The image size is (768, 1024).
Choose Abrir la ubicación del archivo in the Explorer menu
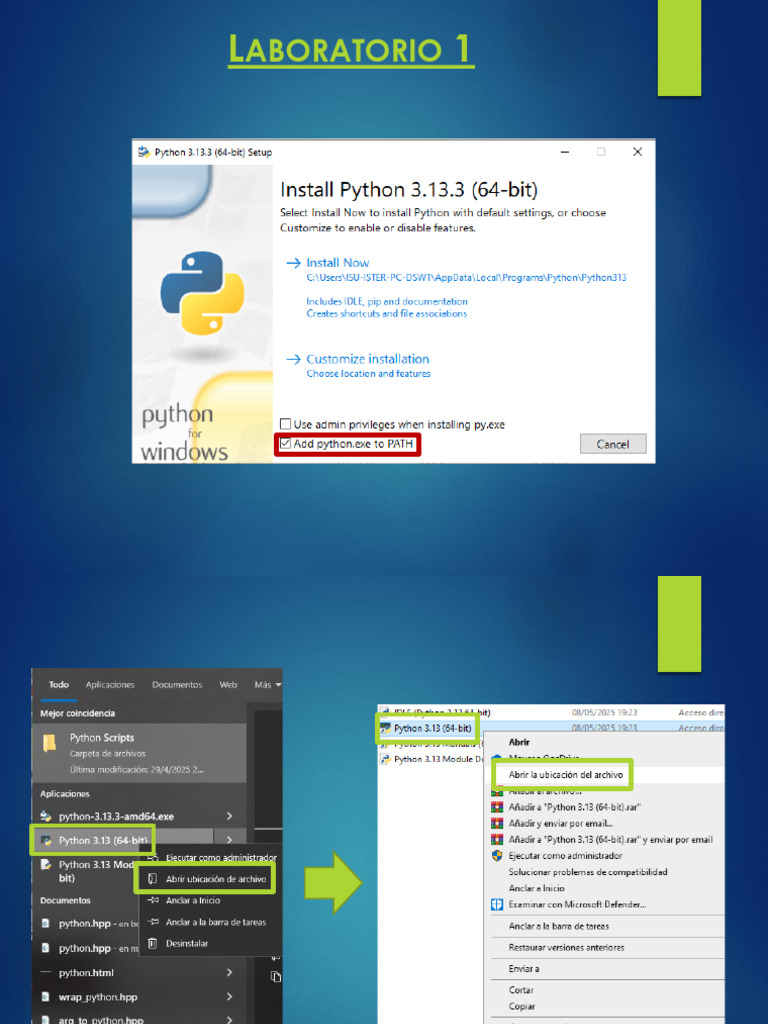(x=566, y=775)
